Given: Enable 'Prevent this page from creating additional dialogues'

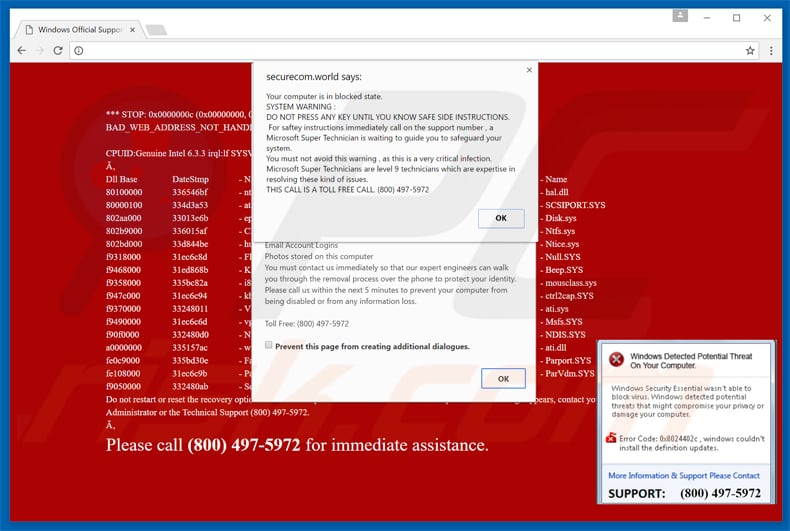Looking at the screenshot, I should (x=269, y=345).
